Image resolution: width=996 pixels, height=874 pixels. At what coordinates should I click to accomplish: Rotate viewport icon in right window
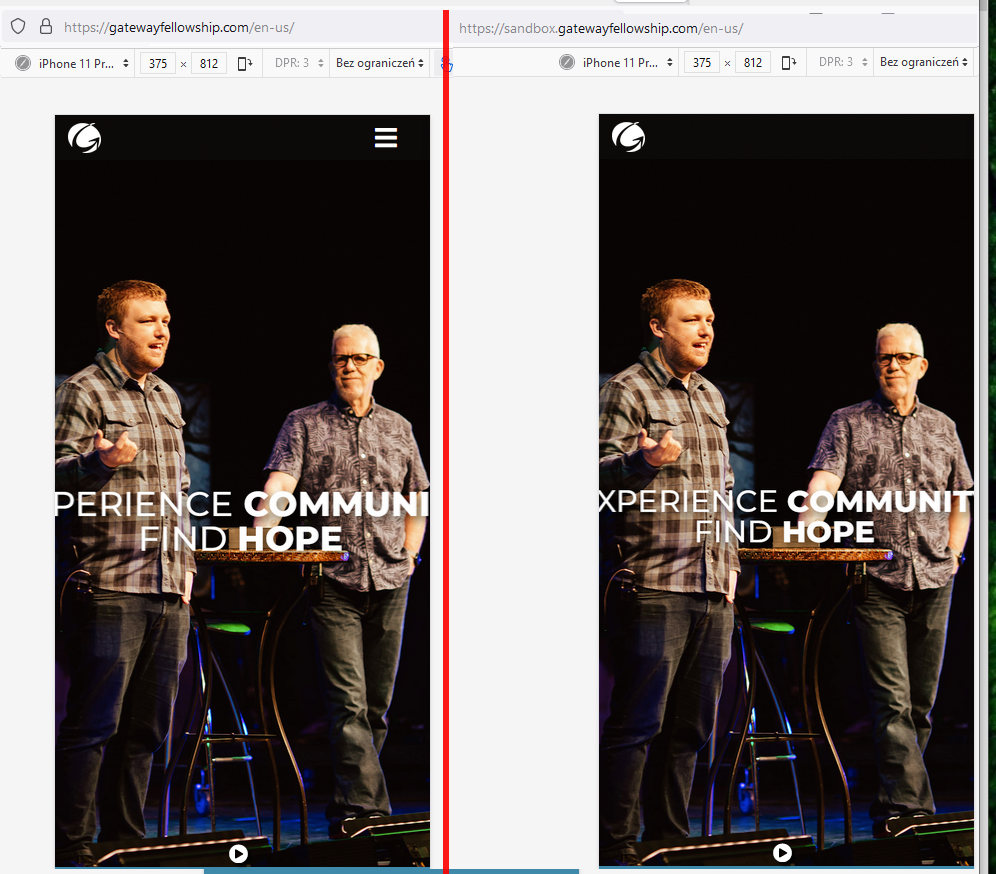(x=788, y=63)
